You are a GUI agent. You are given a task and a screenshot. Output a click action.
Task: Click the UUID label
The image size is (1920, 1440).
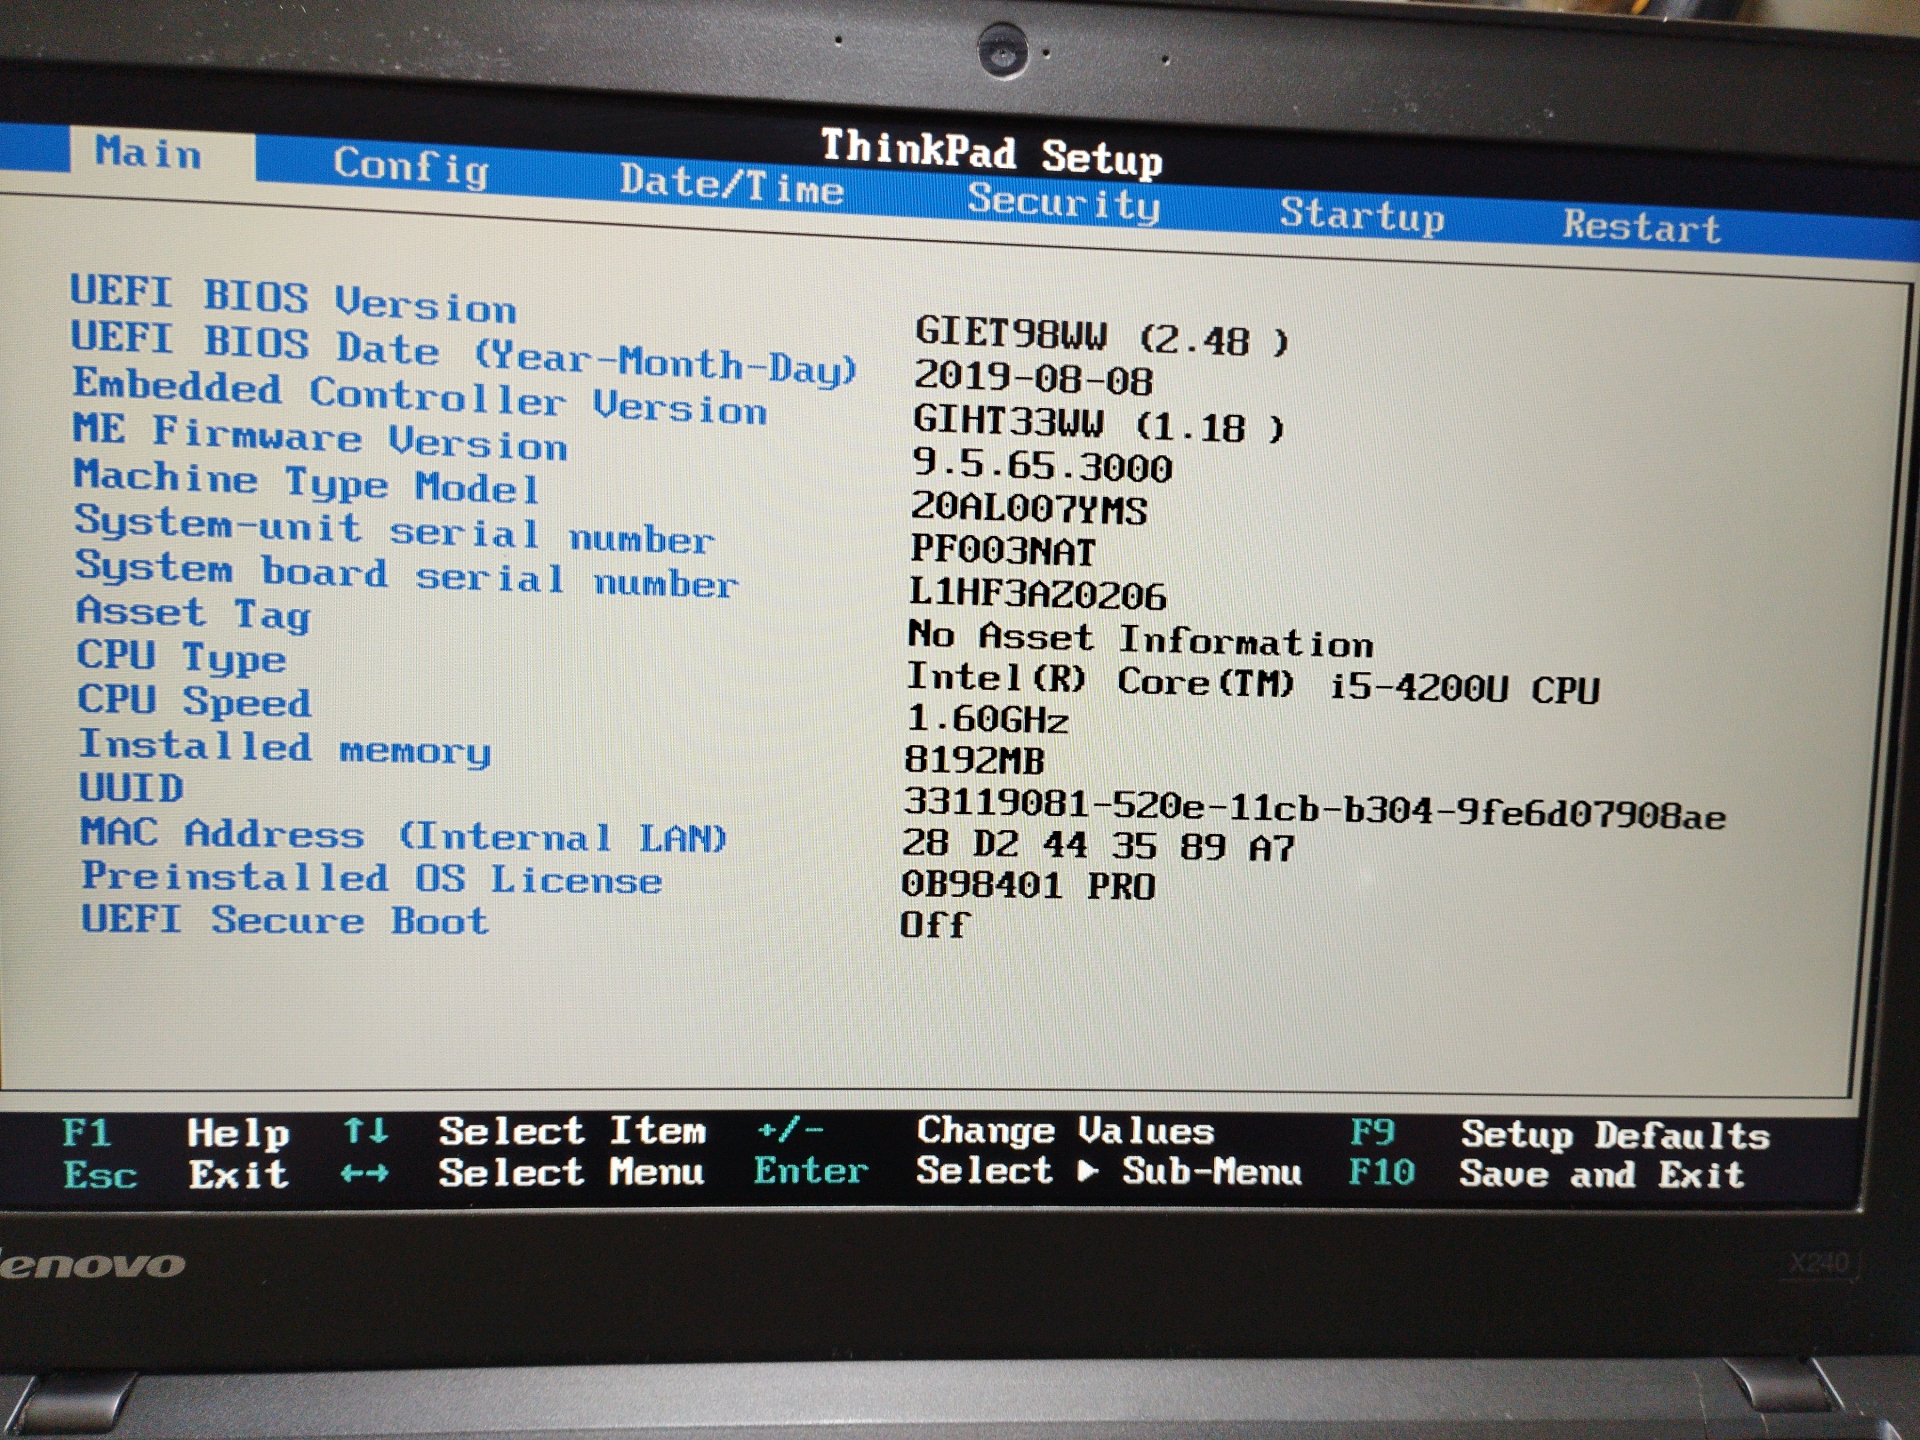(132, 788)
